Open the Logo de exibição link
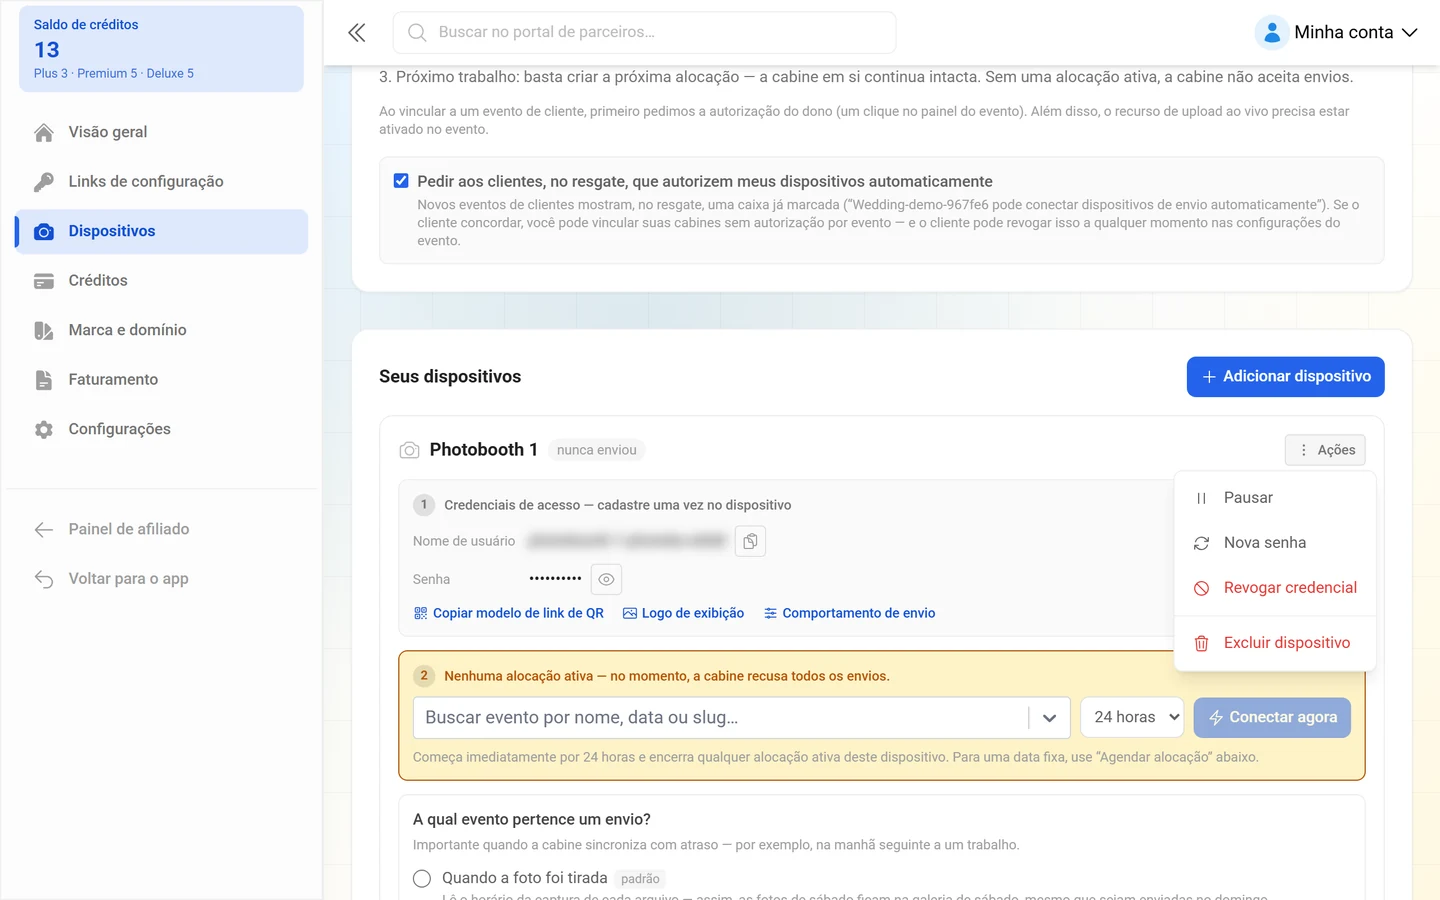Viewport: 1440px width, 900px height. click(683, 613)
